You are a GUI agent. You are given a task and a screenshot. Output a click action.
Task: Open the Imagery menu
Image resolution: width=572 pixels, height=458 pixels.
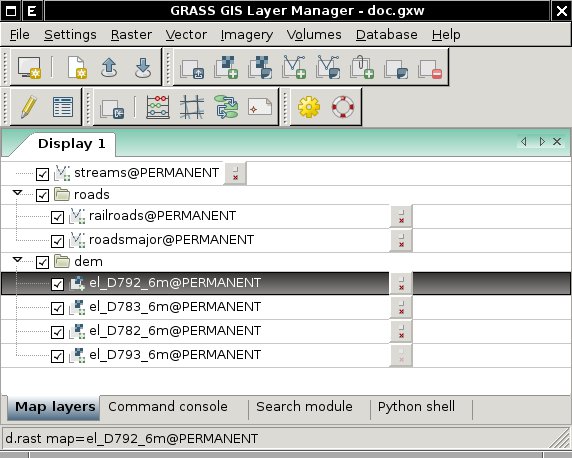(x=247, y=35)
